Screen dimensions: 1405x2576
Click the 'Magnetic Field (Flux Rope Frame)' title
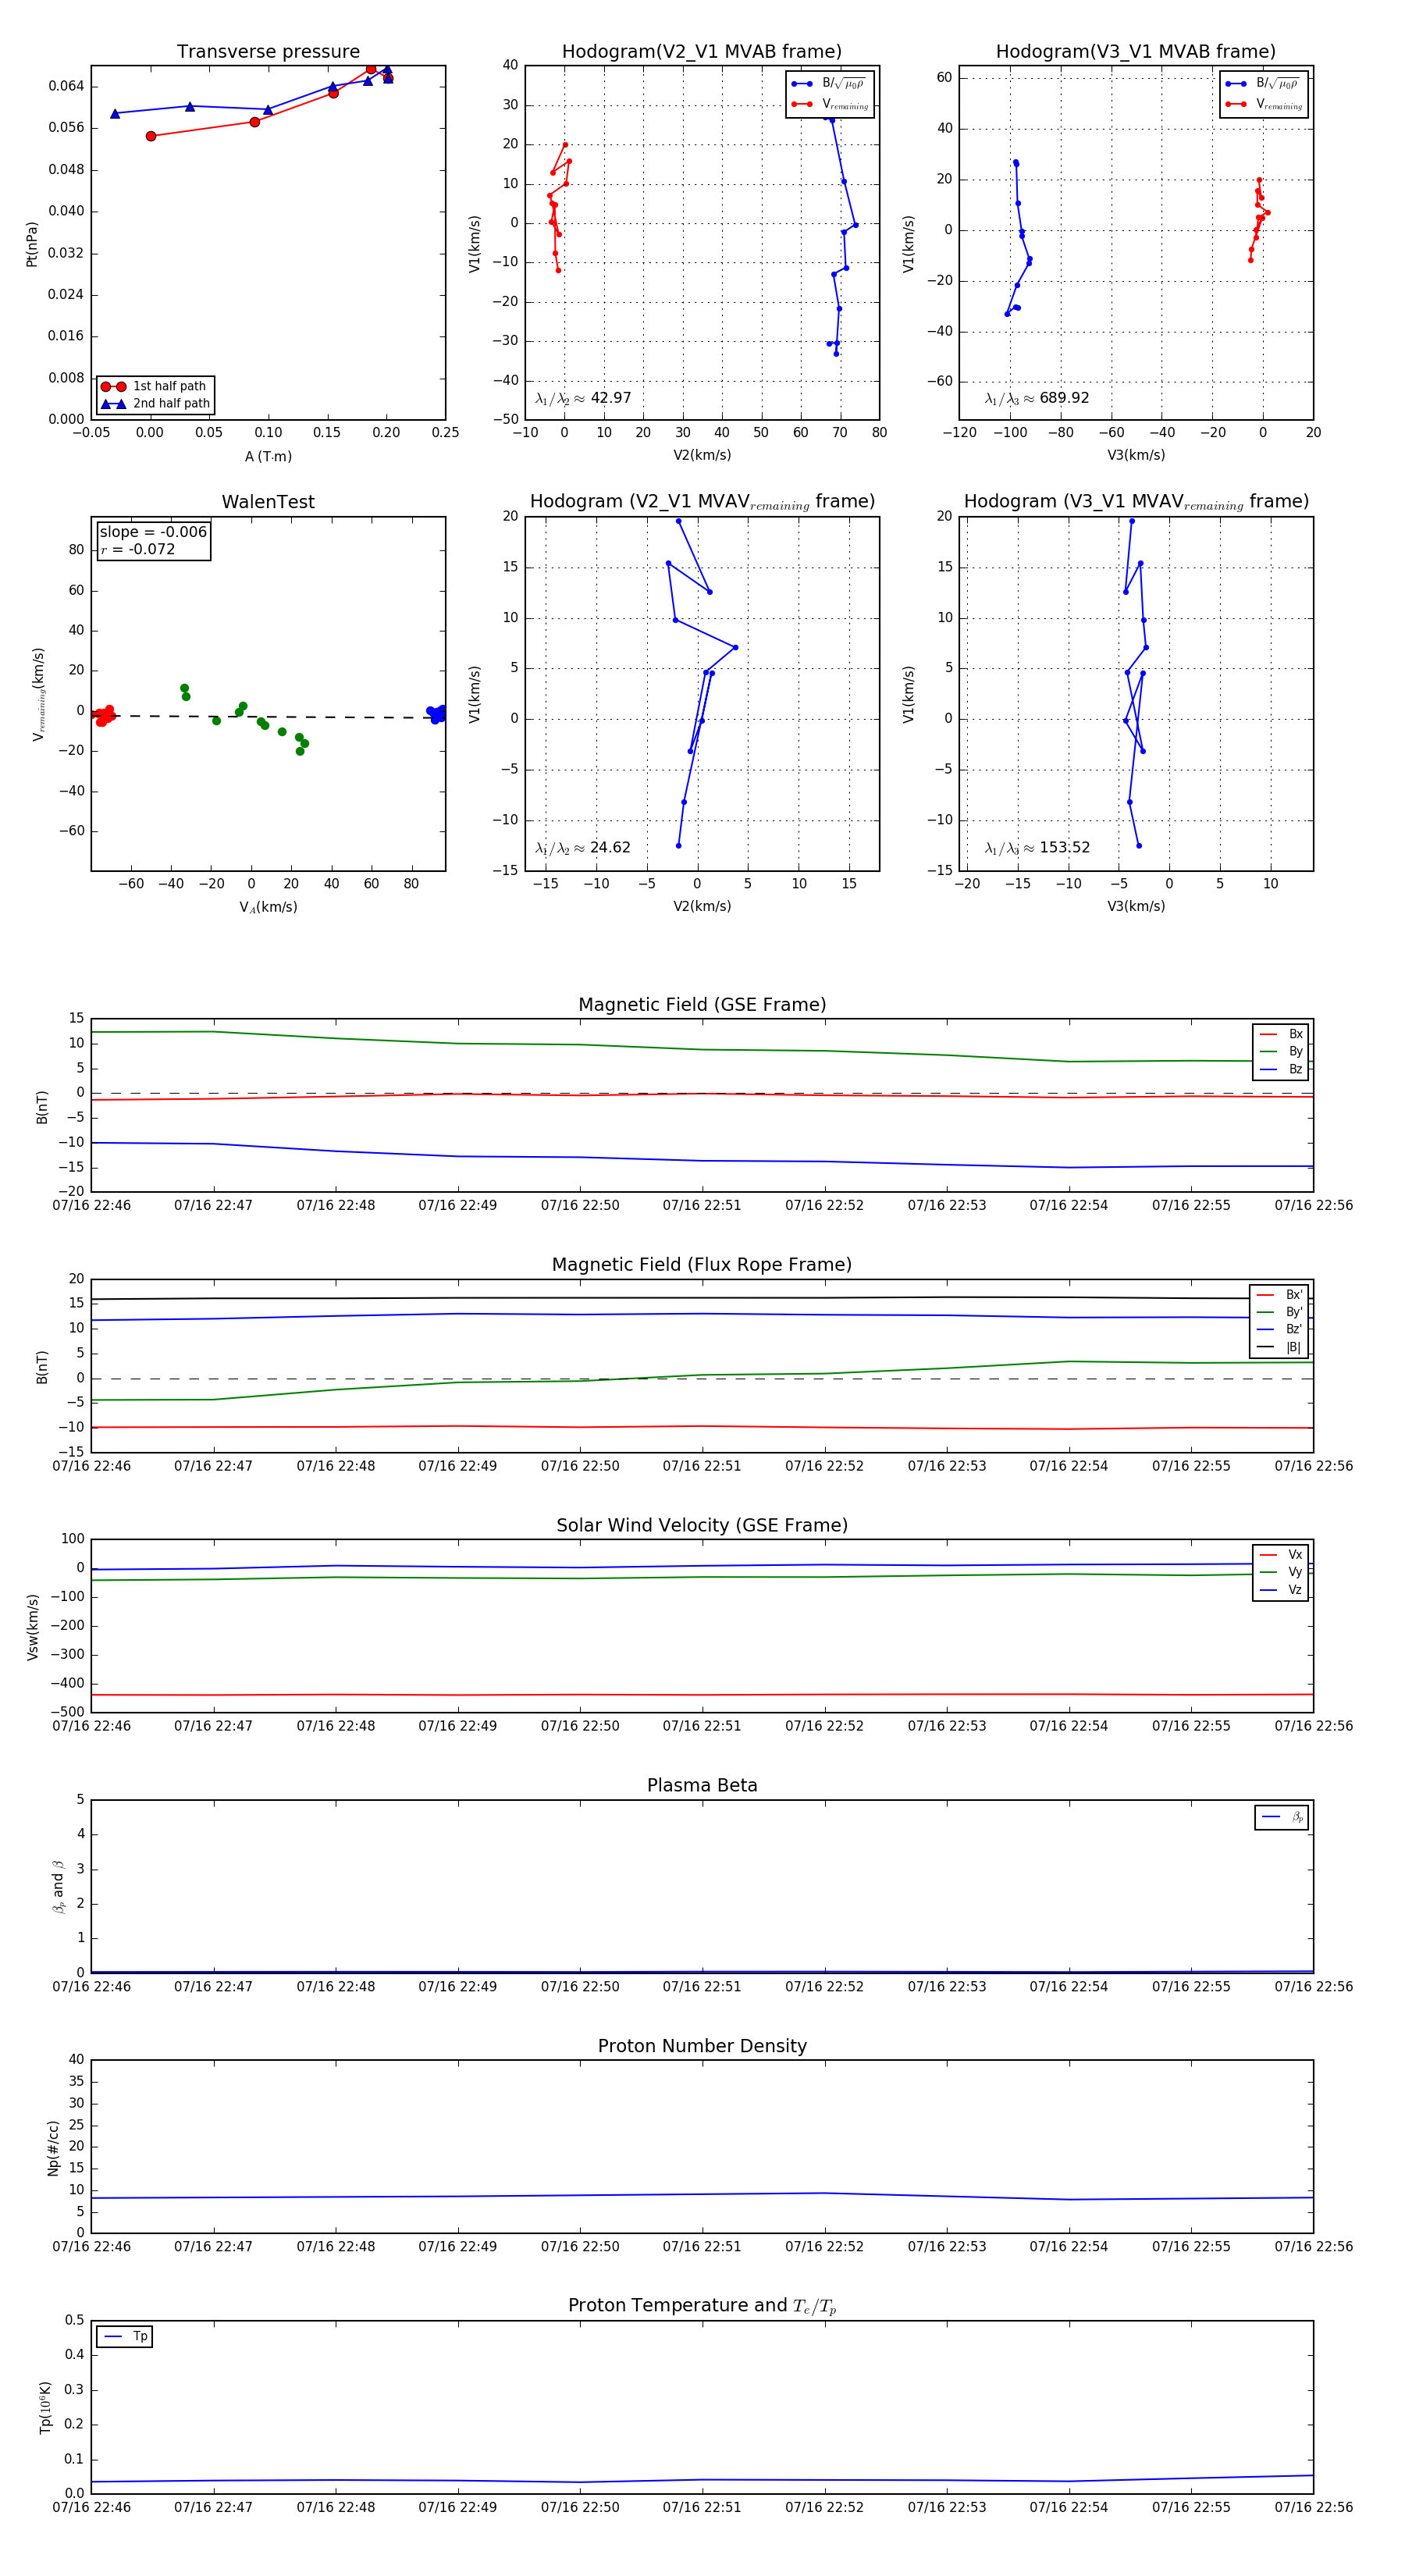702,1265
